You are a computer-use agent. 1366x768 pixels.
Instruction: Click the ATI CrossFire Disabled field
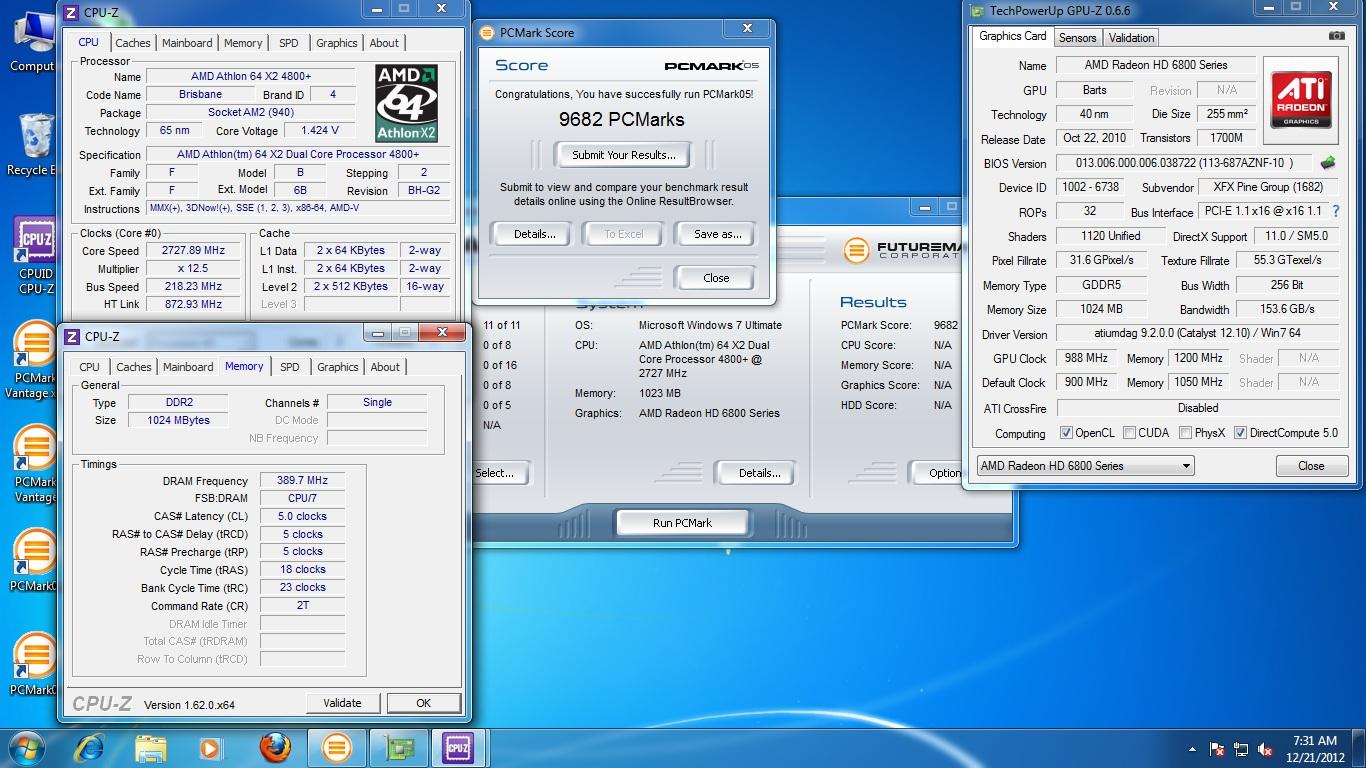(1198, 408)
